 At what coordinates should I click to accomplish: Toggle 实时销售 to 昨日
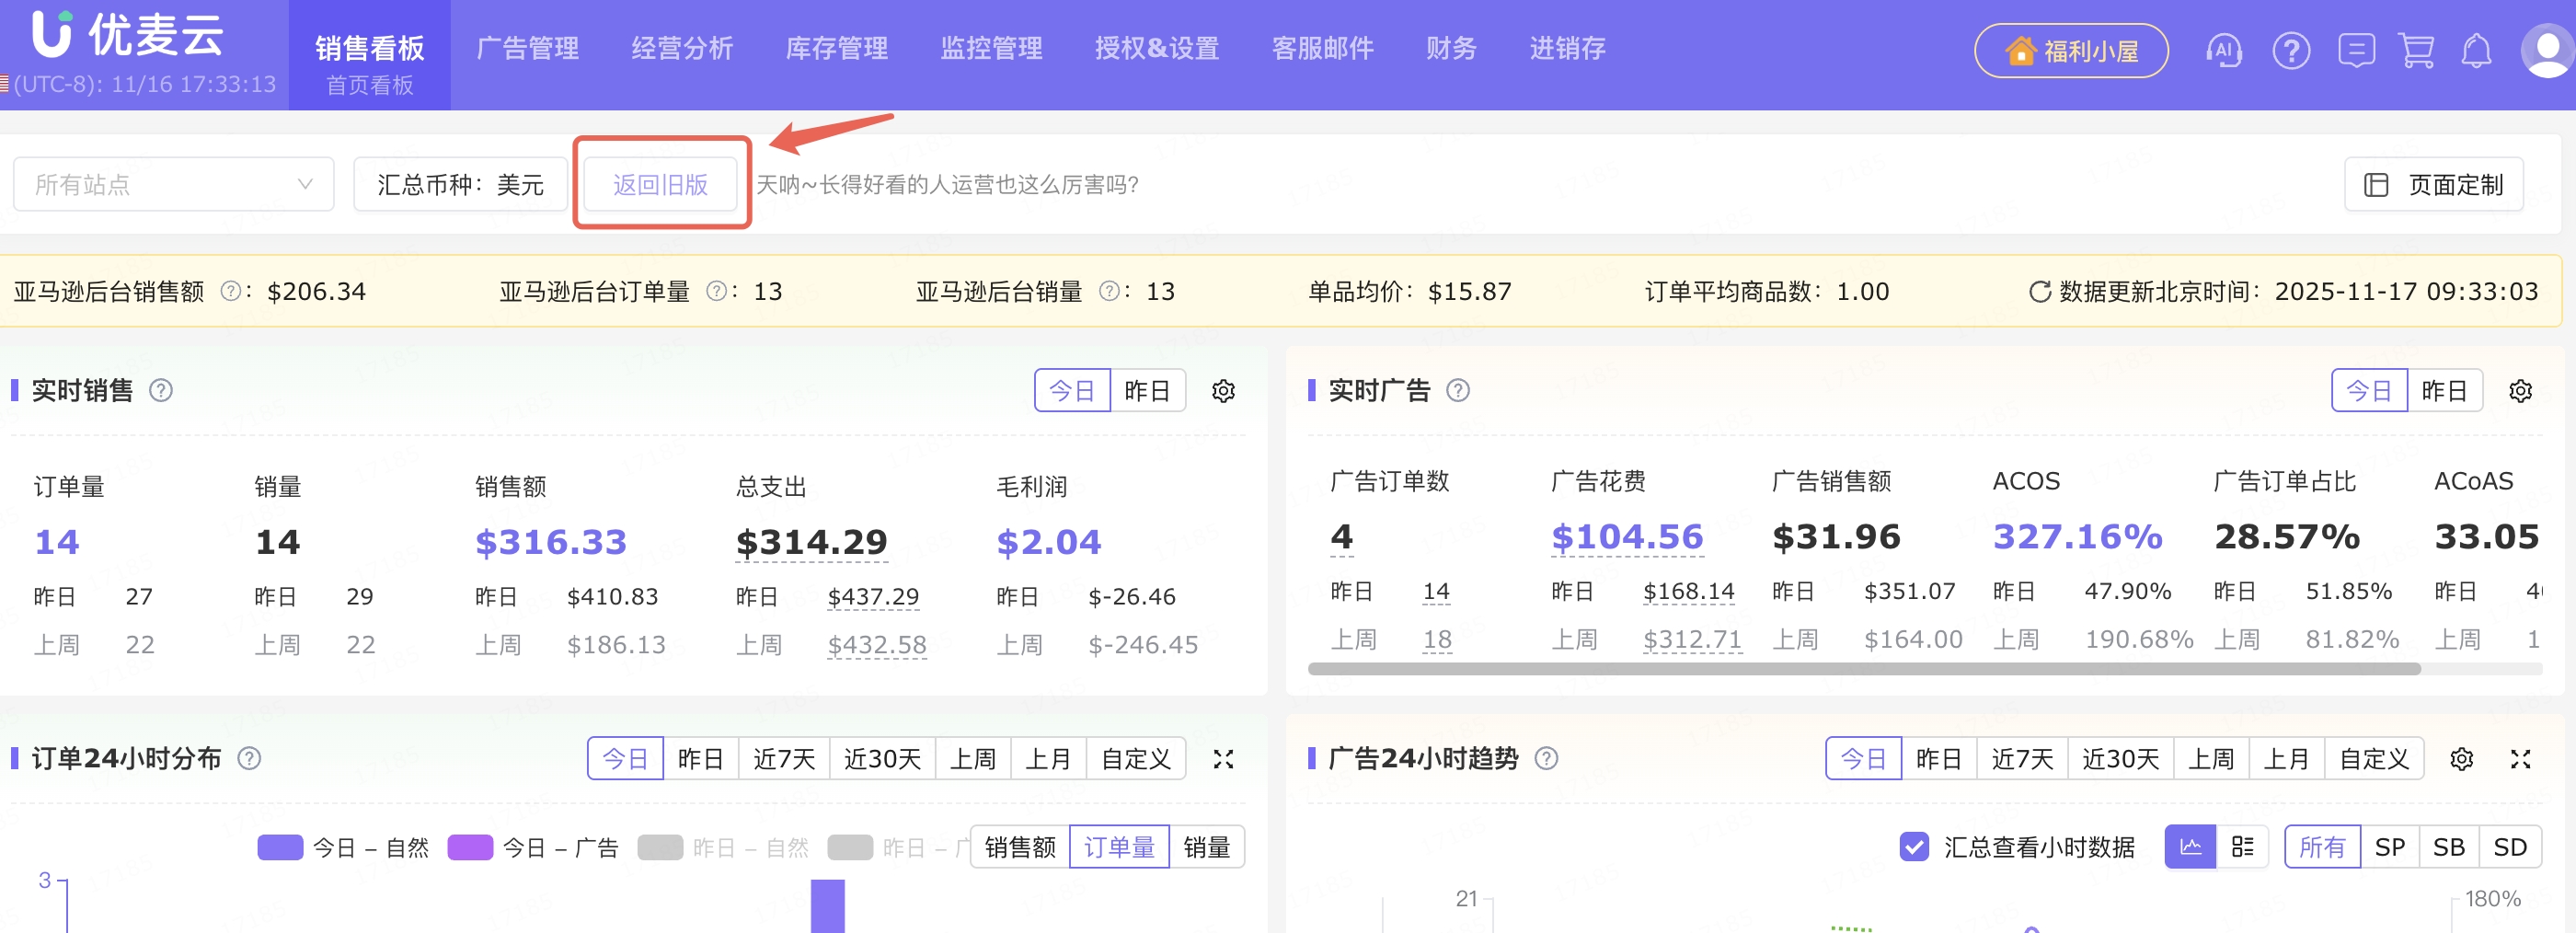[x=1147, y=391]
